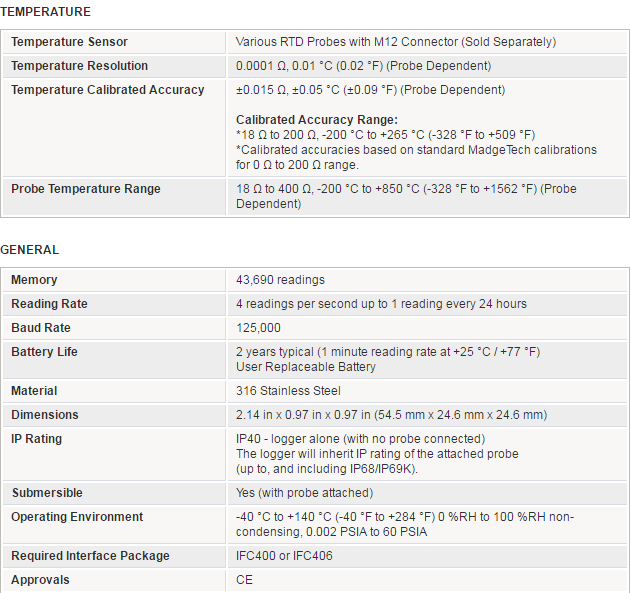Image resolution: width=631 pixels, height=593 pixels.
Task: Click the IP Rating label
Action: (x=36, y=439)
